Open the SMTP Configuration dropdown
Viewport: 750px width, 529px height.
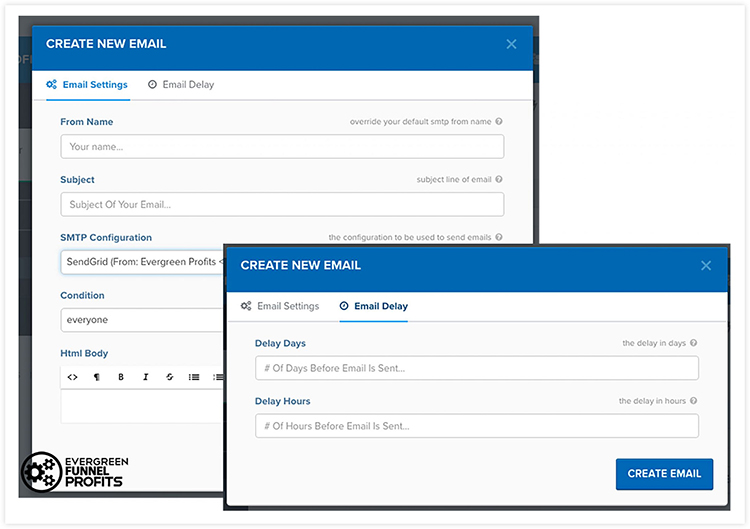click(x=143, y=262)
